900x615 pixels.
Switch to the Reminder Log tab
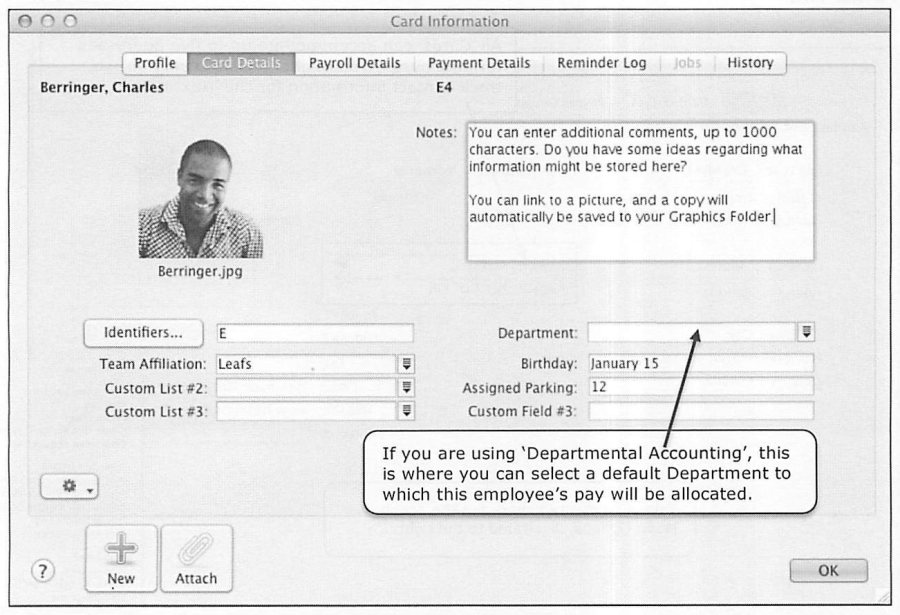click(x=602, y=63)
